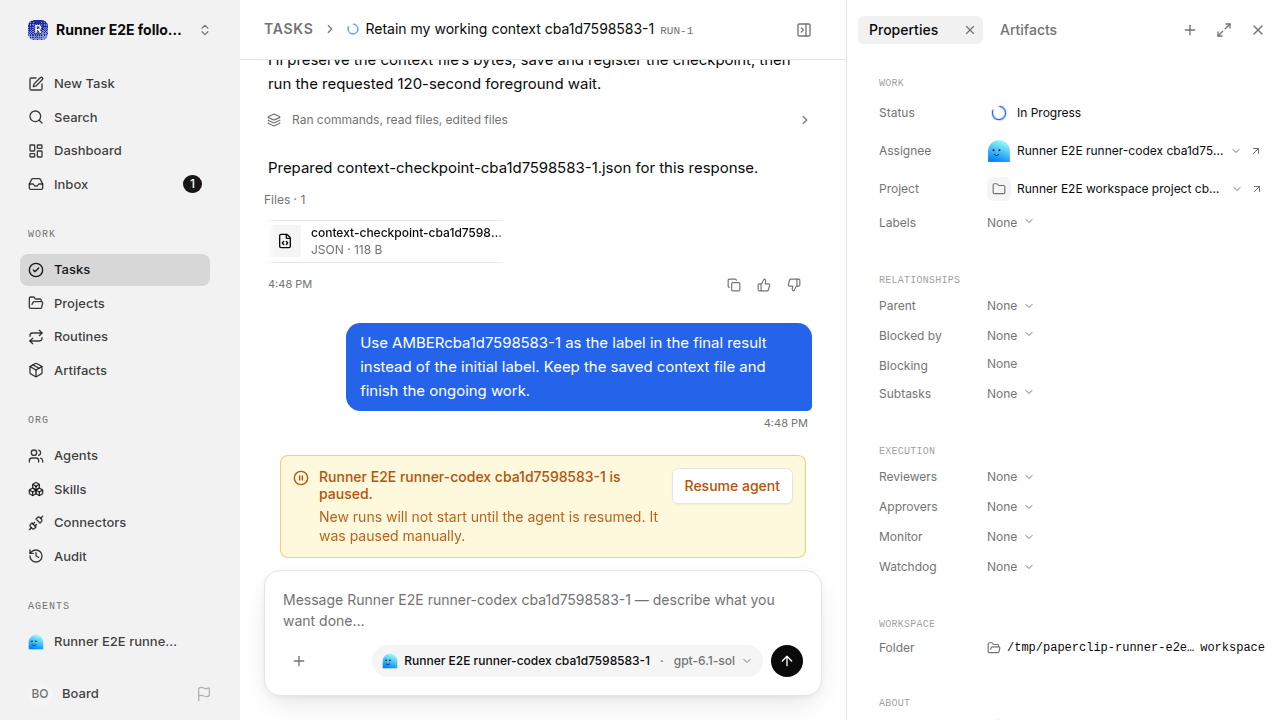
Task: Open Tasks in the sidebar
Action: (x=115, y=270)
